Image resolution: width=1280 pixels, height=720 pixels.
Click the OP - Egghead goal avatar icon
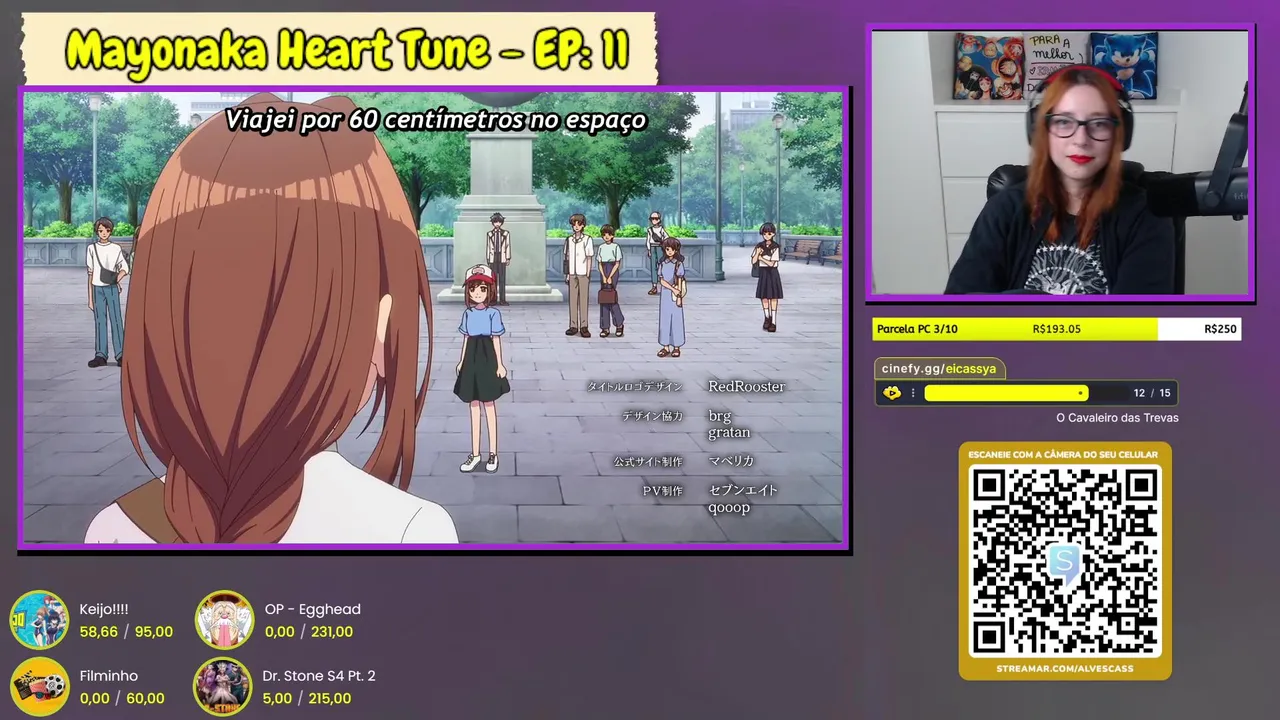click(x=224, y=620)
